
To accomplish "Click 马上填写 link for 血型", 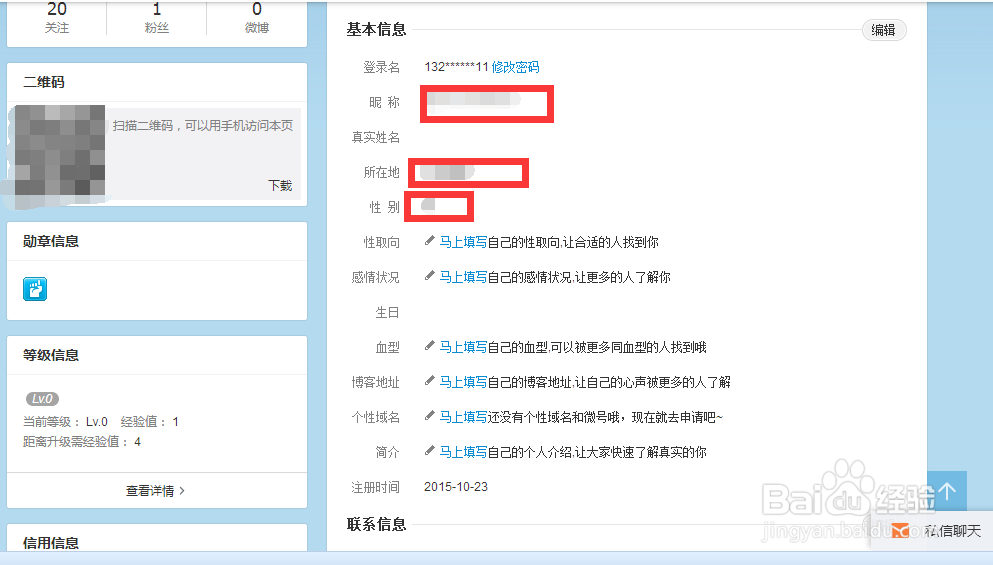I will point(463,347).
